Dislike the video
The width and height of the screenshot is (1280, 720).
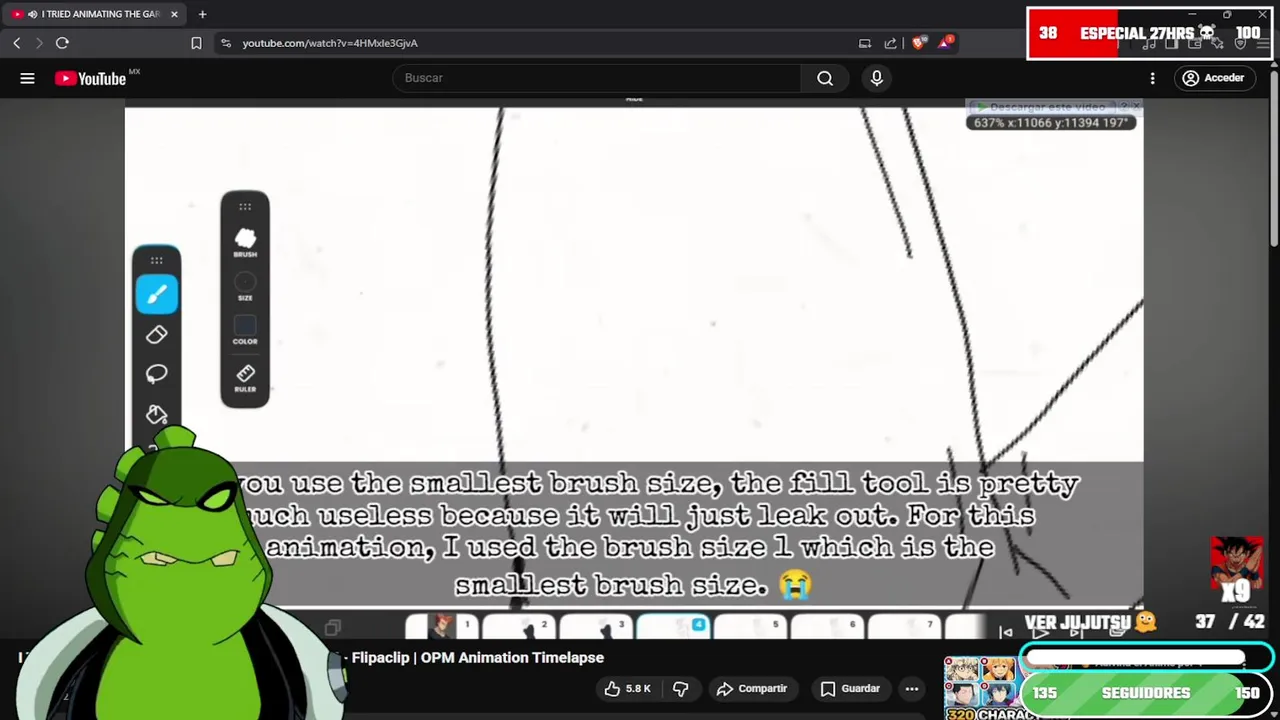[680, 688]
